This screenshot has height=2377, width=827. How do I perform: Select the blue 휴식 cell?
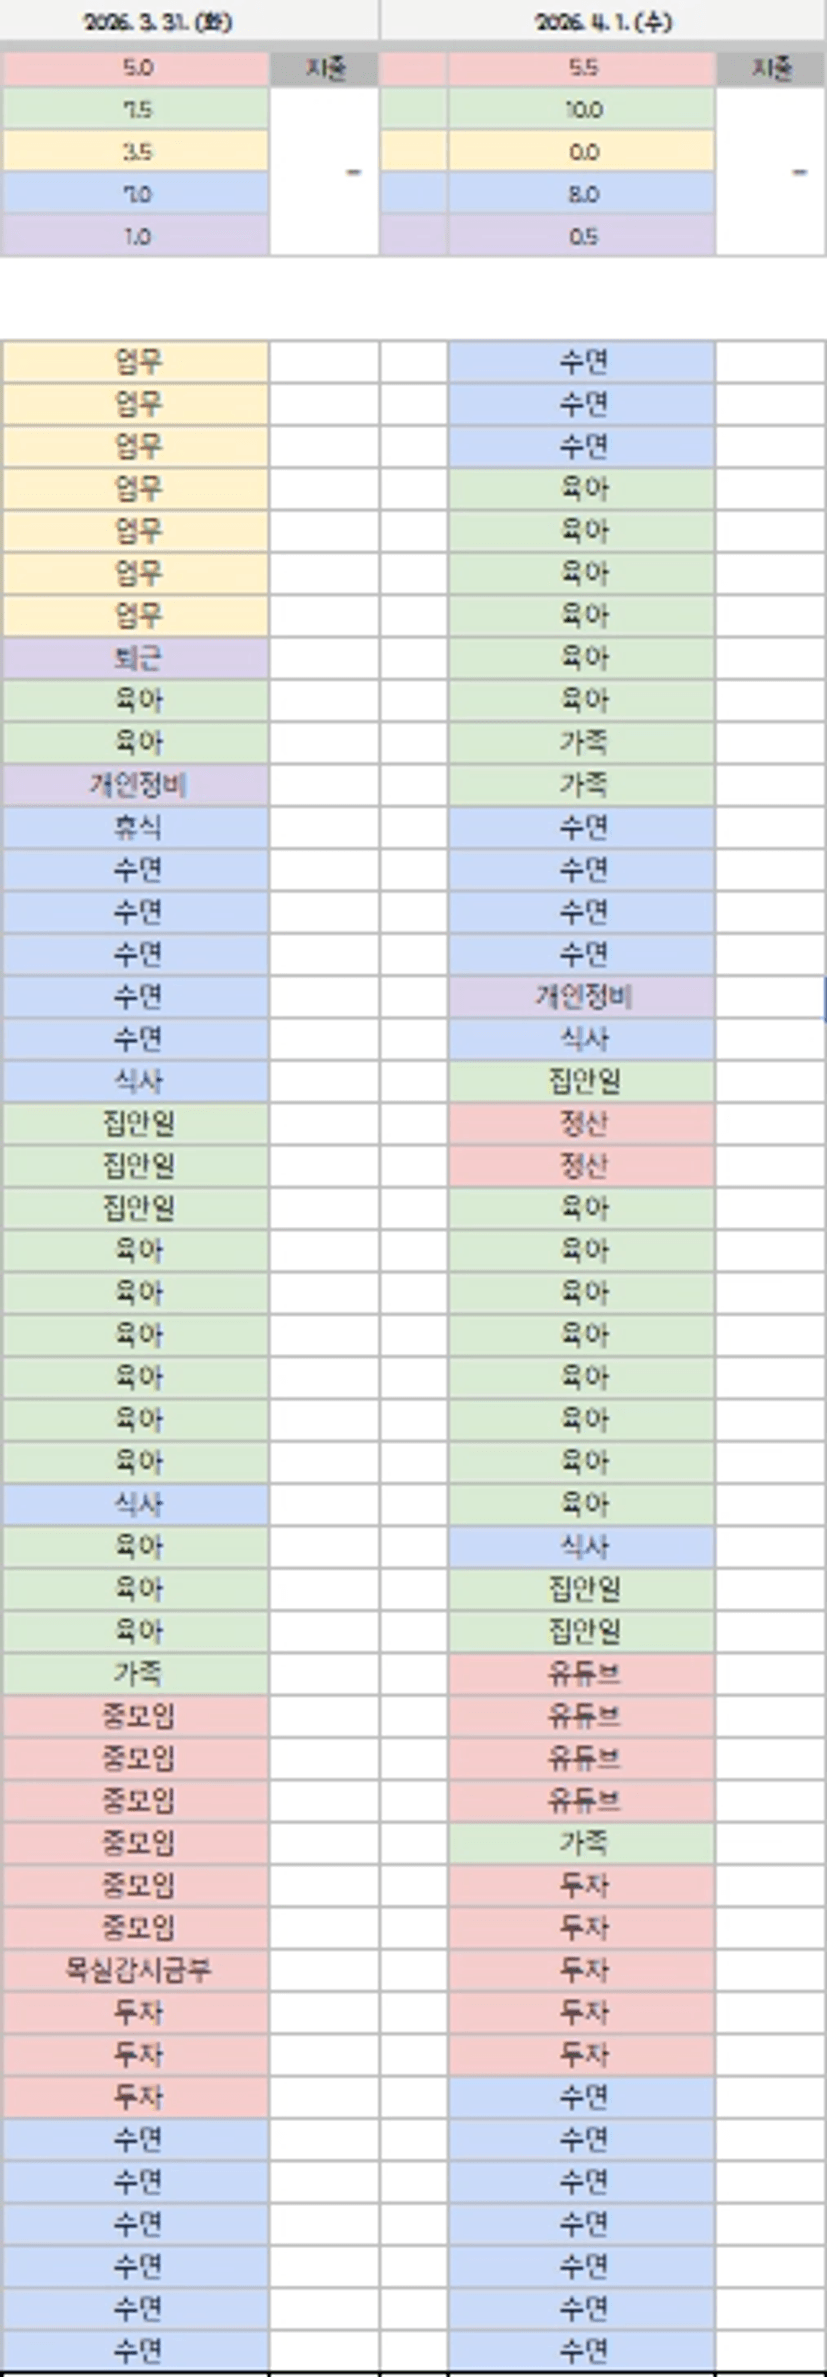click(136, 827)
